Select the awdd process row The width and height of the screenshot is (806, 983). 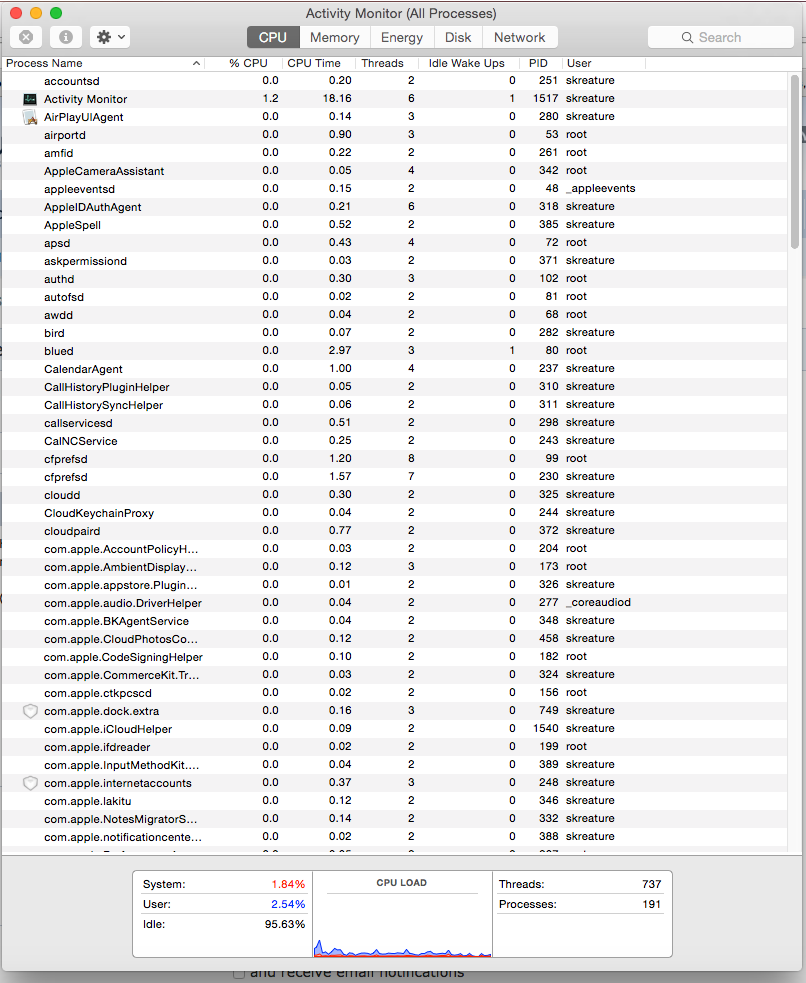click(x=395, y=315)
